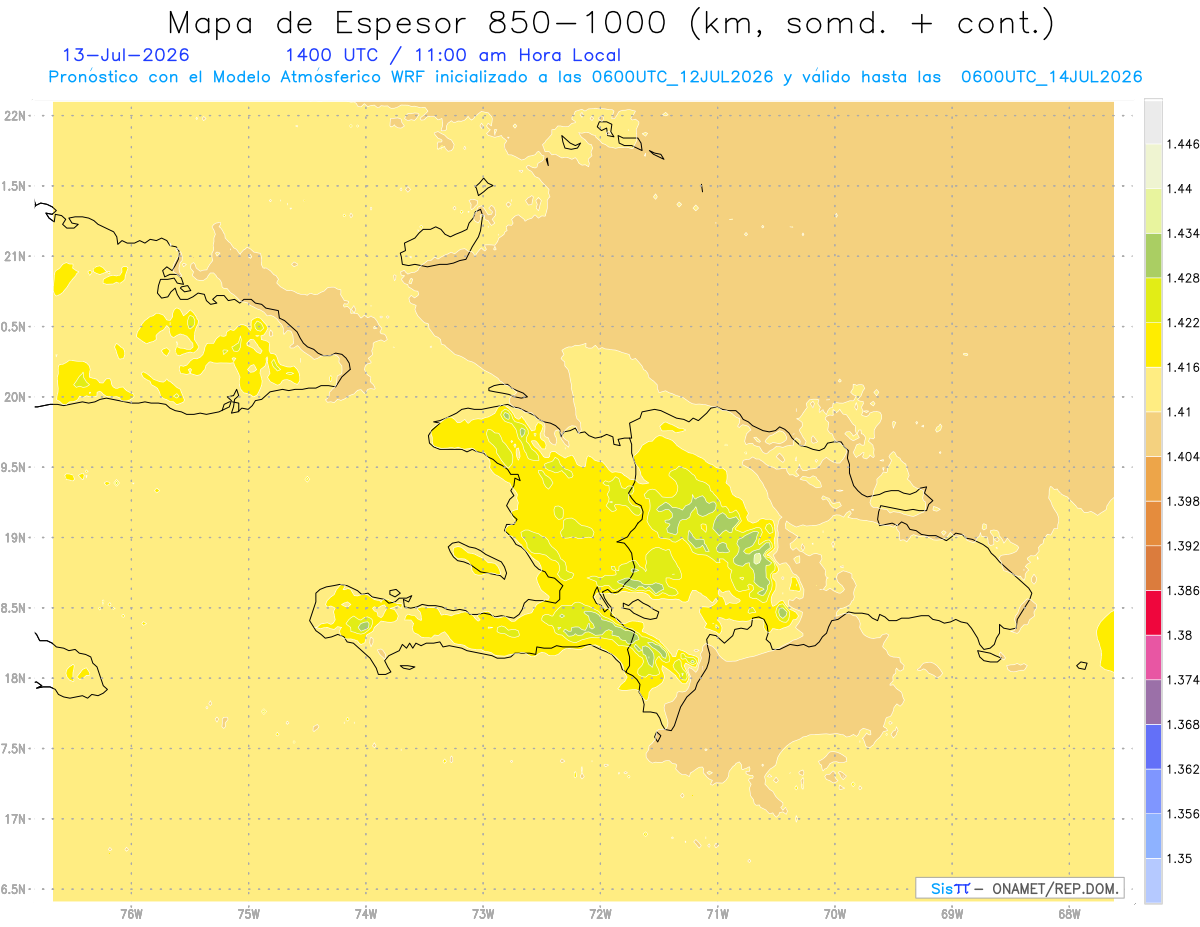Click the 22N latitude axis label

tap(17, 115)
